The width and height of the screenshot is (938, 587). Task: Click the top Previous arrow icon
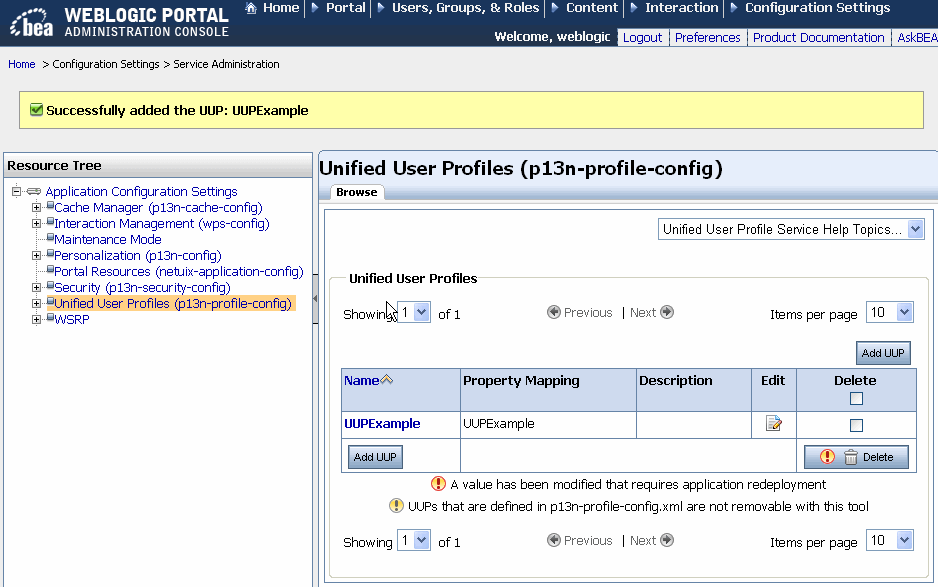[x=554, y=312]
